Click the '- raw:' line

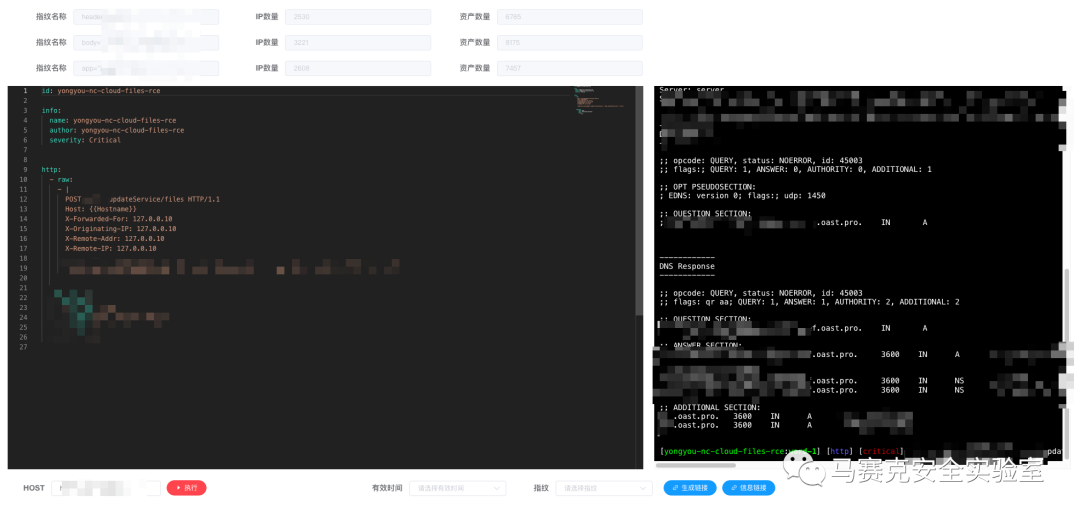pyautogui.click(x=61, y=179)
